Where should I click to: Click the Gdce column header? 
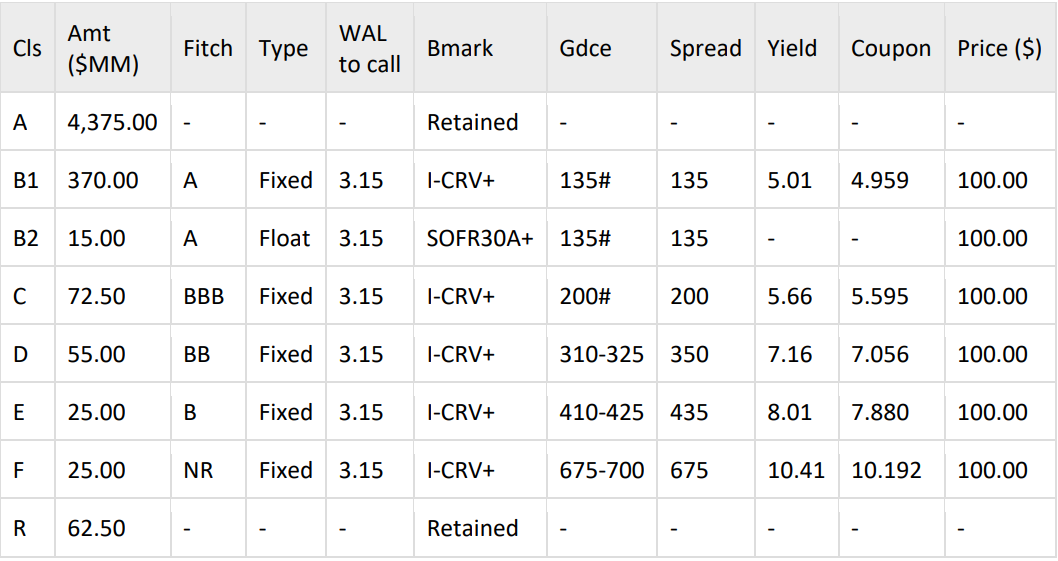tap(586, 48)
